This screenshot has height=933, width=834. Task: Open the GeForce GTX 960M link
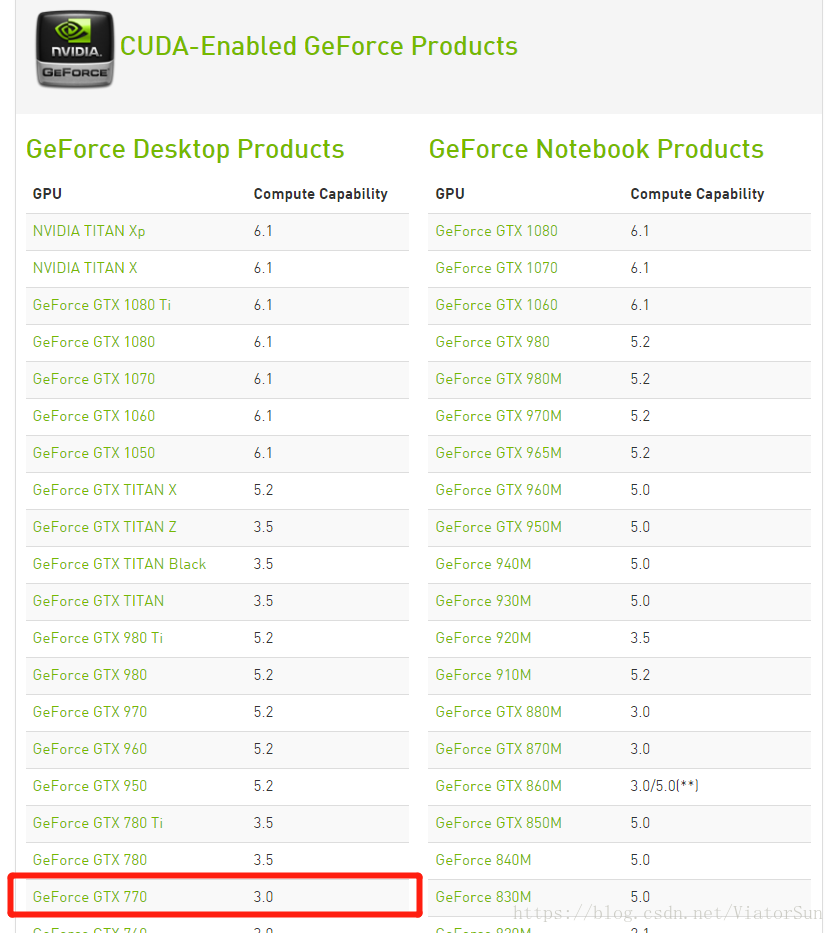(x=498, y=490)
